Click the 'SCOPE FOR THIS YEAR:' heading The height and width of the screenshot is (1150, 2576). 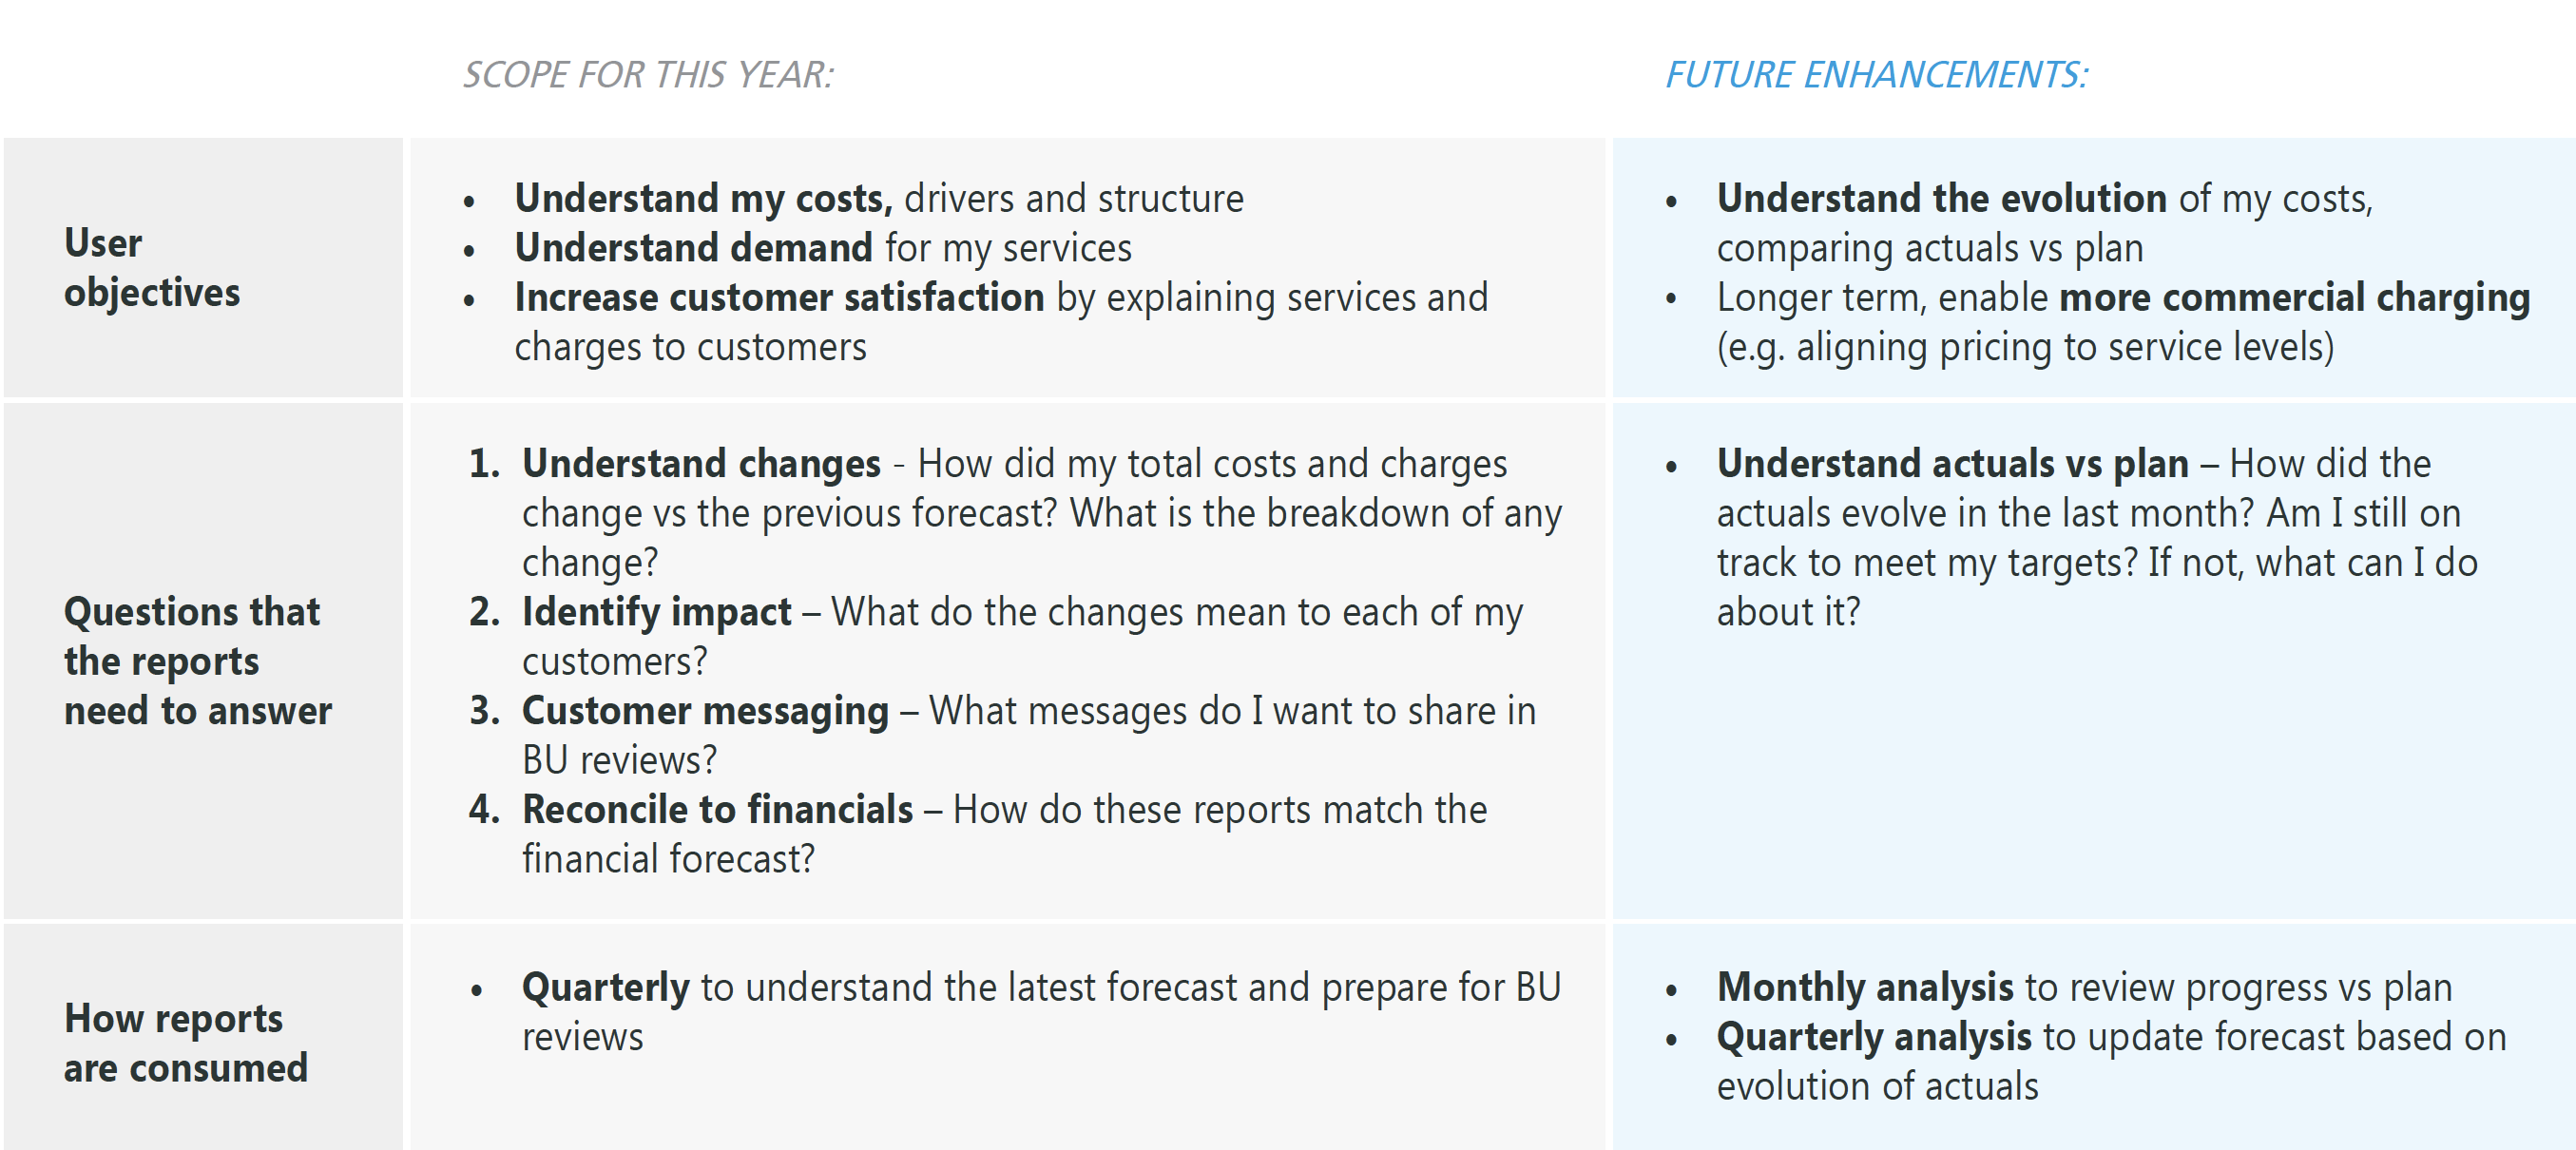tap(648, 75)
